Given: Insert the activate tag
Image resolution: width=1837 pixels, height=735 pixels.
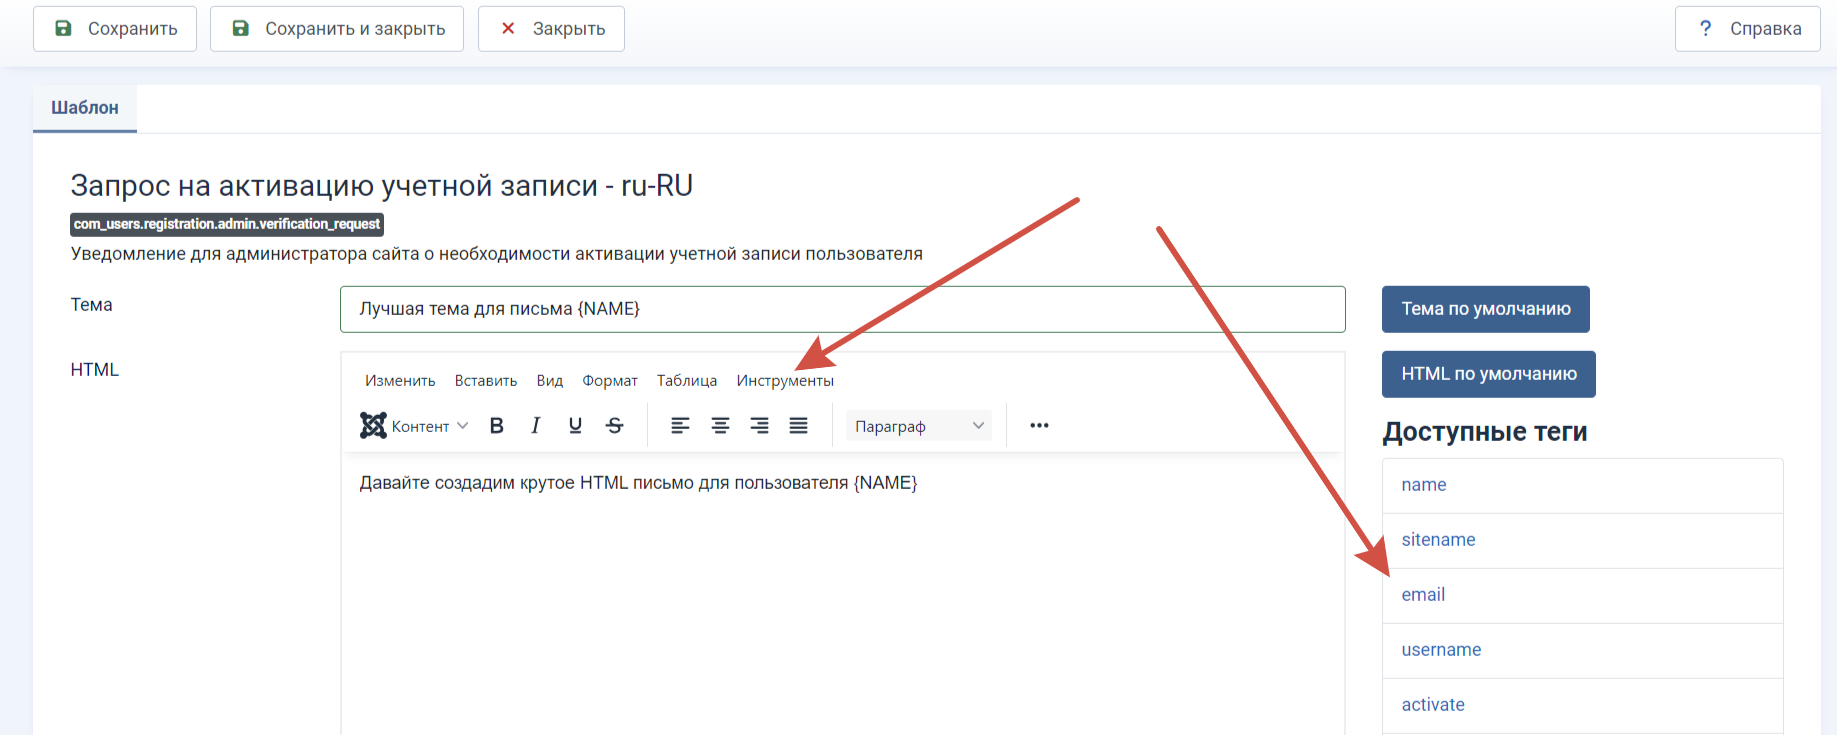Looking at the screenshot, I should [1582, 705].
